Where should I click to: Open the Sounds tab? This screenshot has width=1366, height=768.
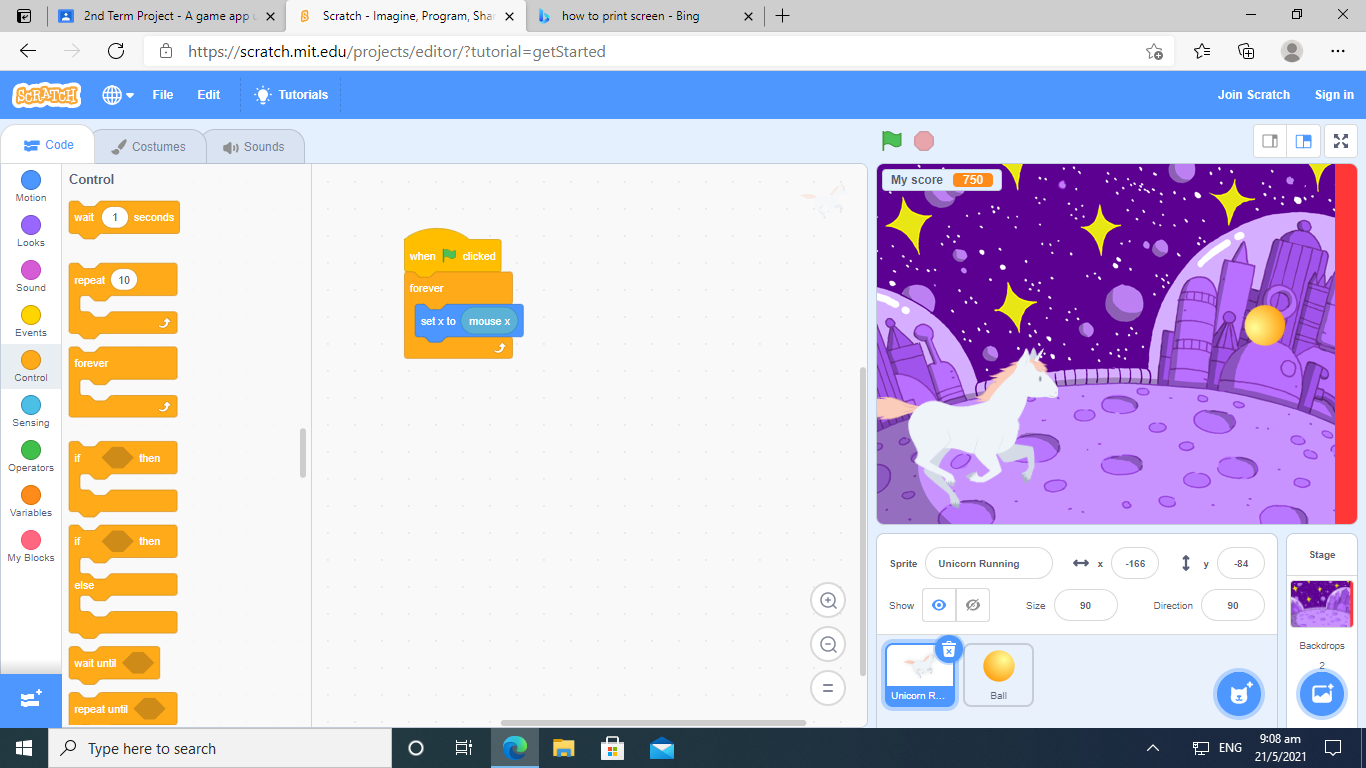point(254,147)
